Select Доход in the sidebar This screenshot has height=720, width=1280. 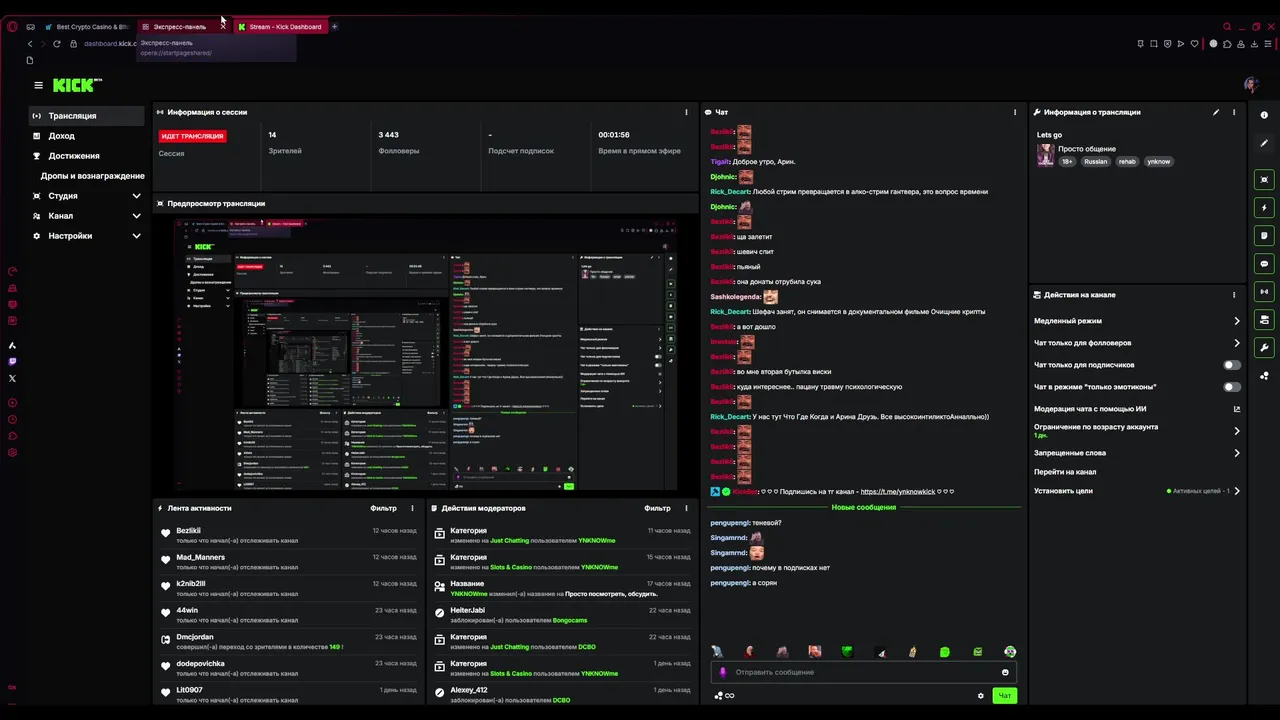[x=87, y=136]
